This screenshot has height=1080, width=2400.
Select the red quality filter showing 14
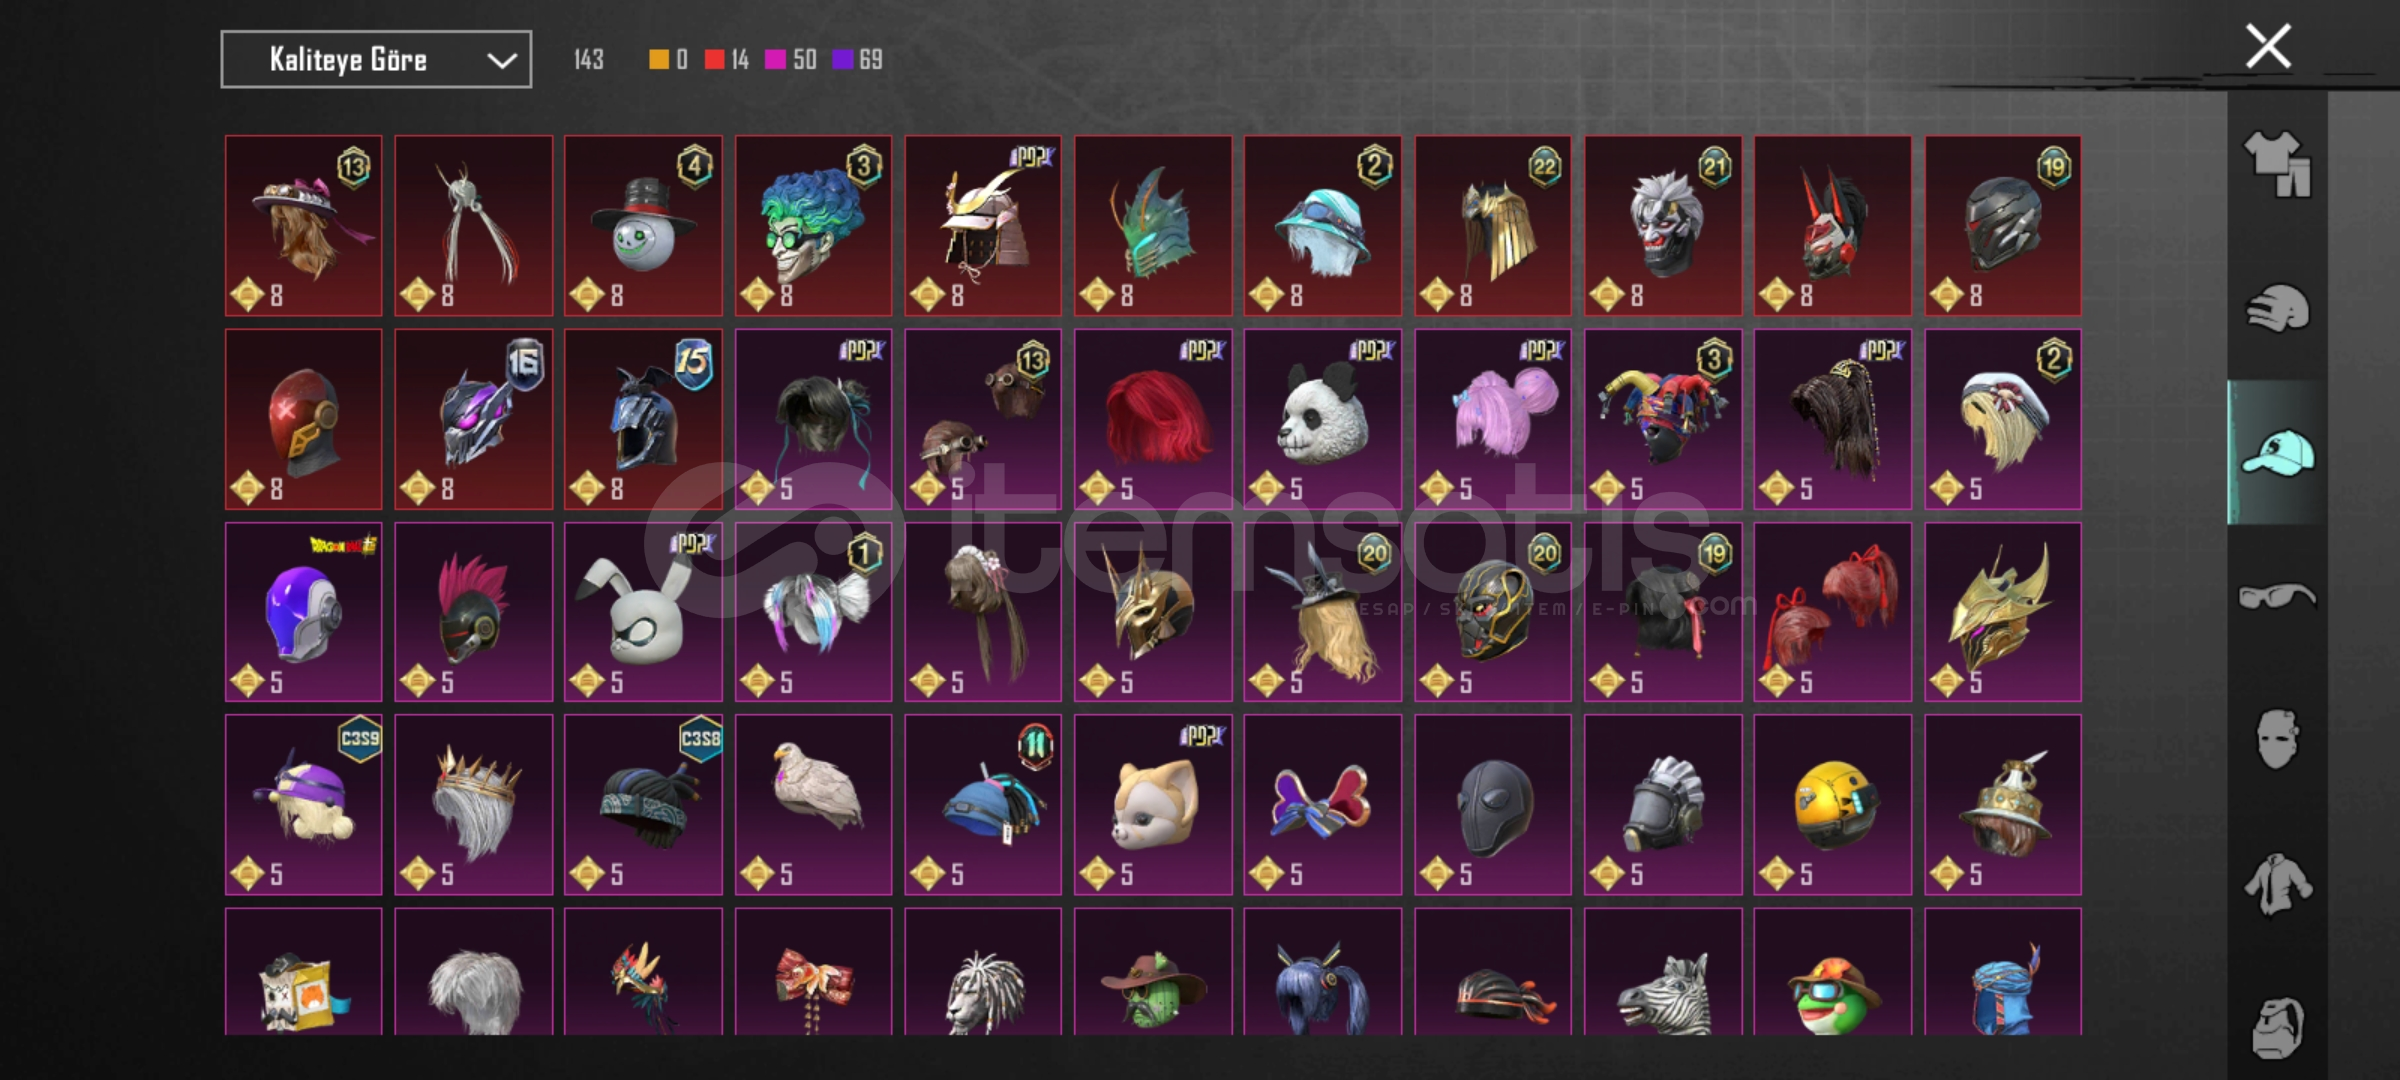pyautogui.click(x=727, y=60)
